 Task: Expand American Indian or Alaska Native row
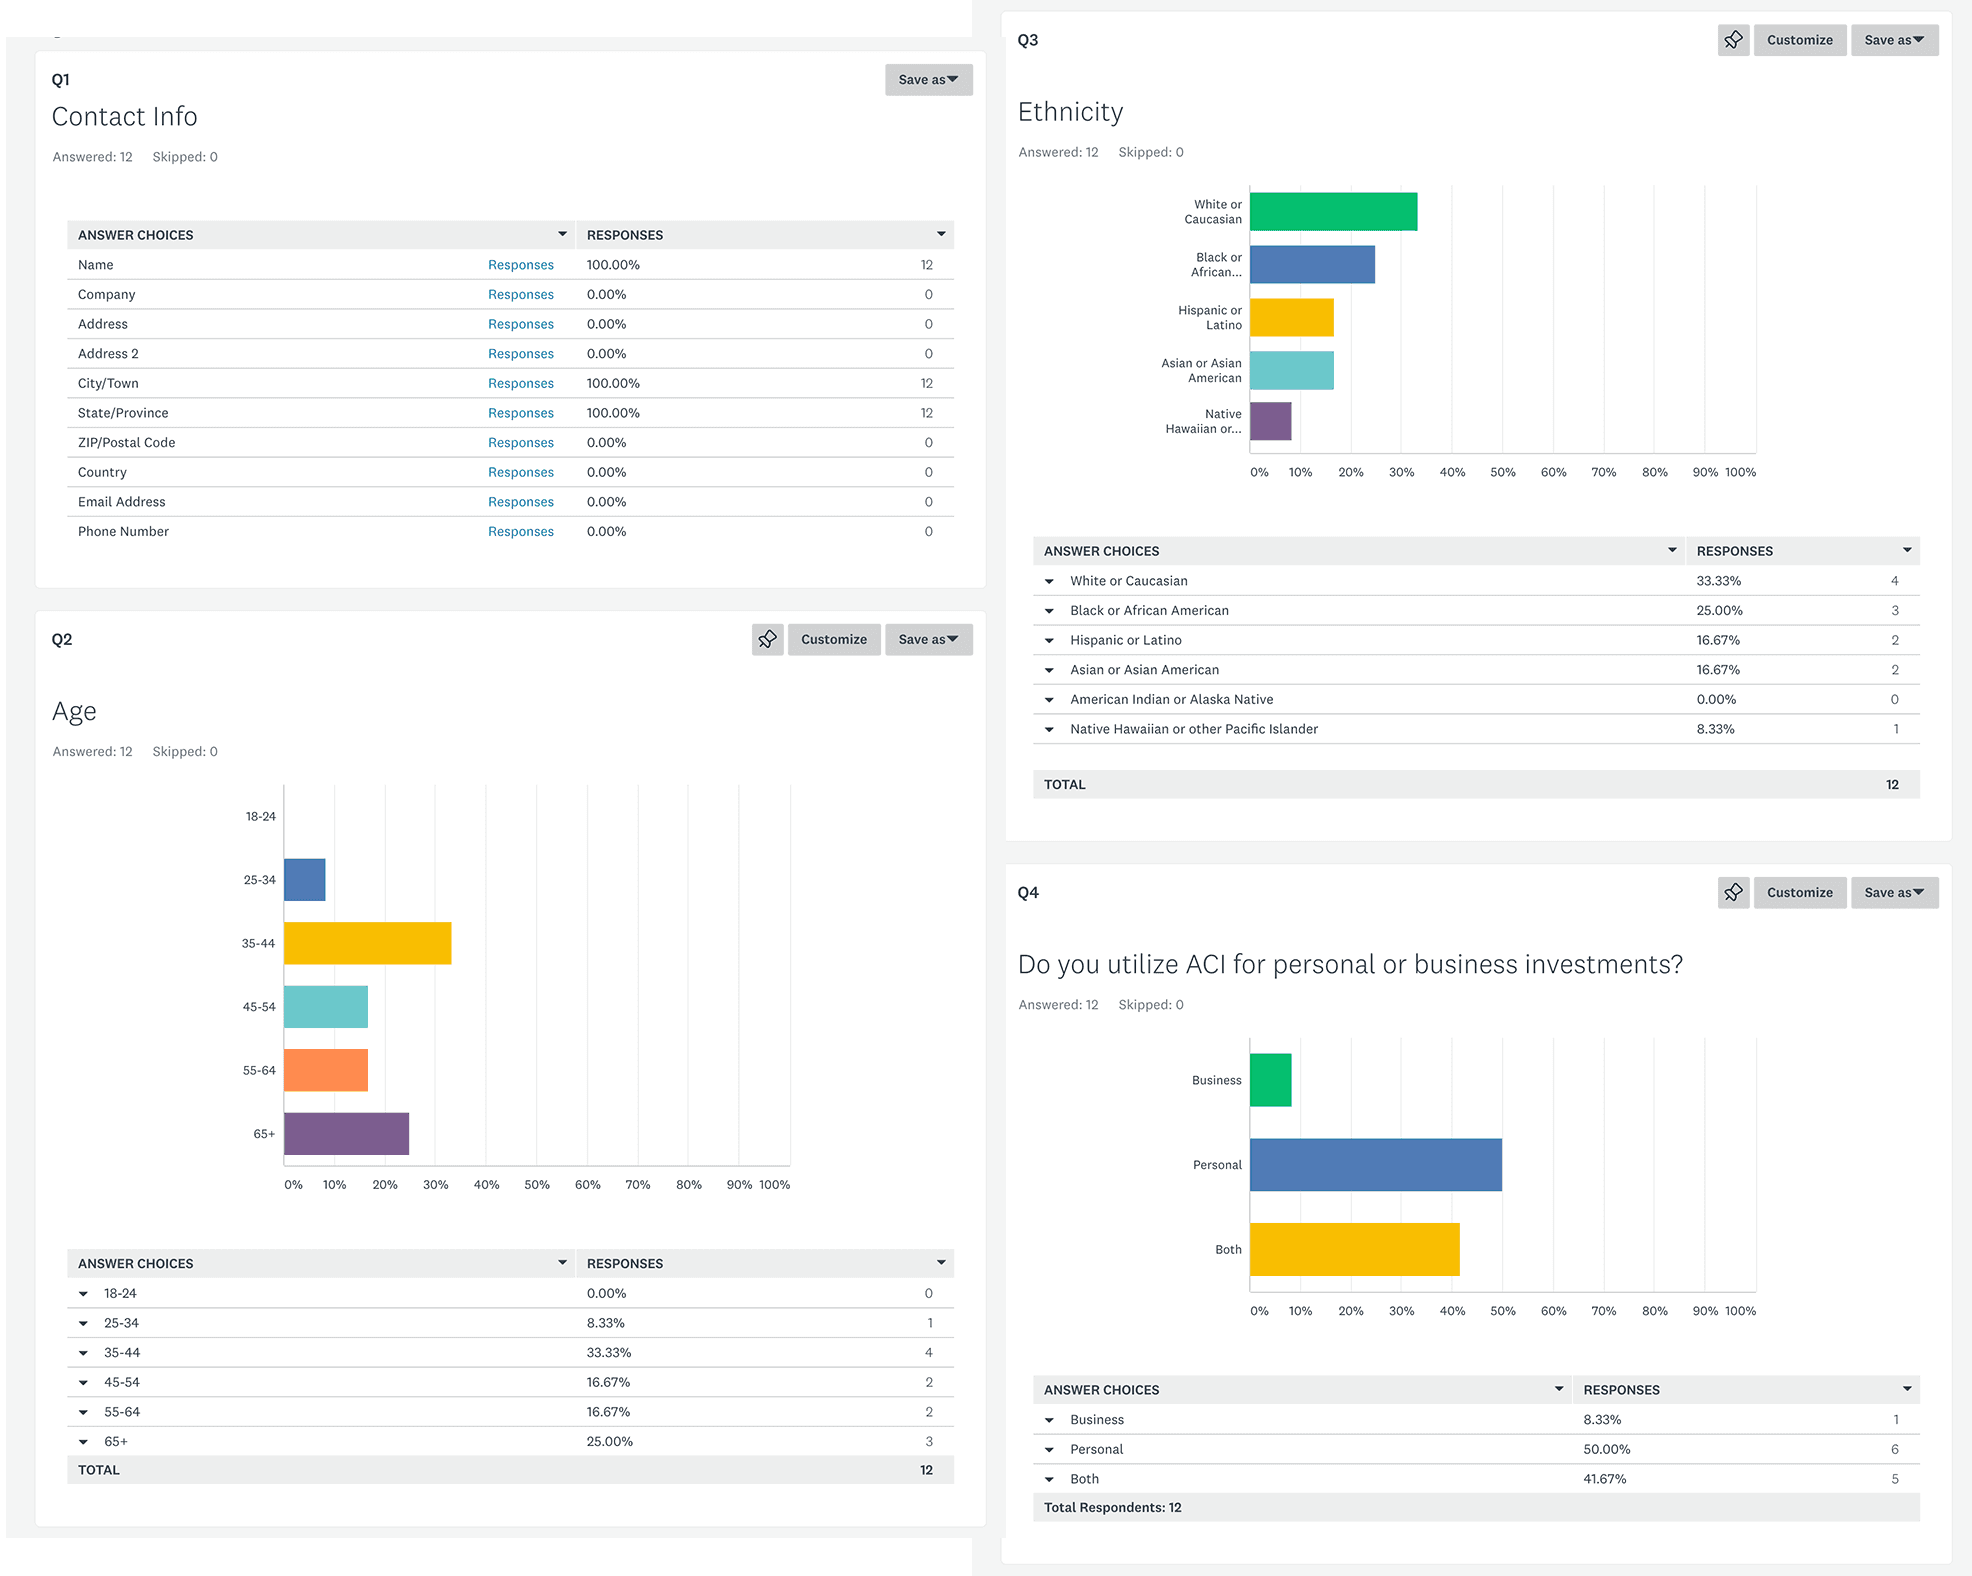click(1049, 700)
